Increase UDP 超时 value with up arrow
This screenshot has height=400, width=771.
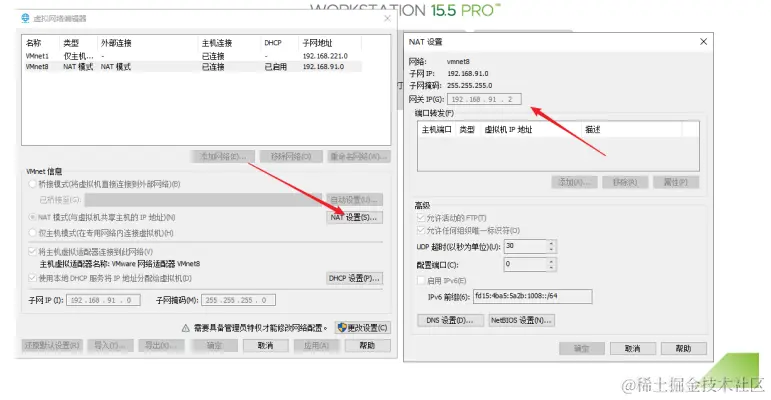(551, 243)
